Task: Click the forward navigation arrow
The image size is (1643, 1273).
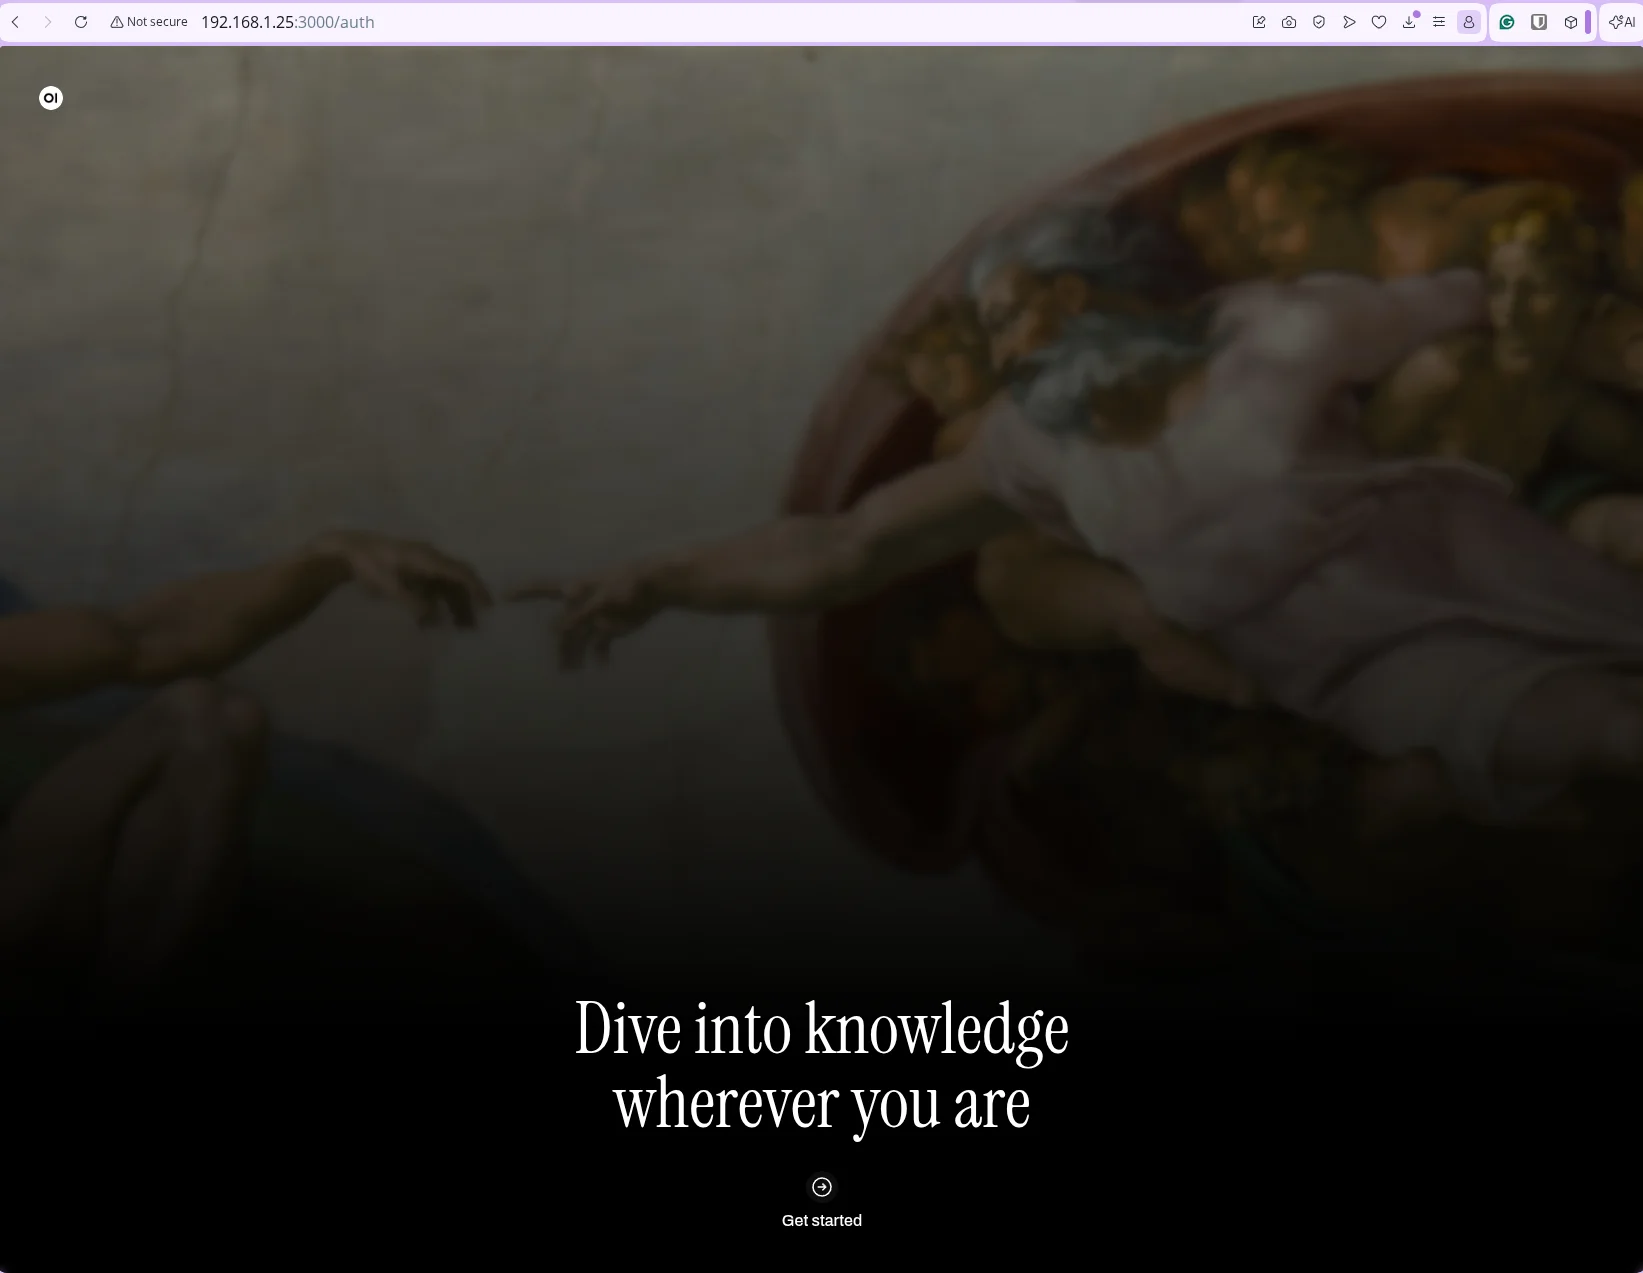Action: [x=47, y=22]
